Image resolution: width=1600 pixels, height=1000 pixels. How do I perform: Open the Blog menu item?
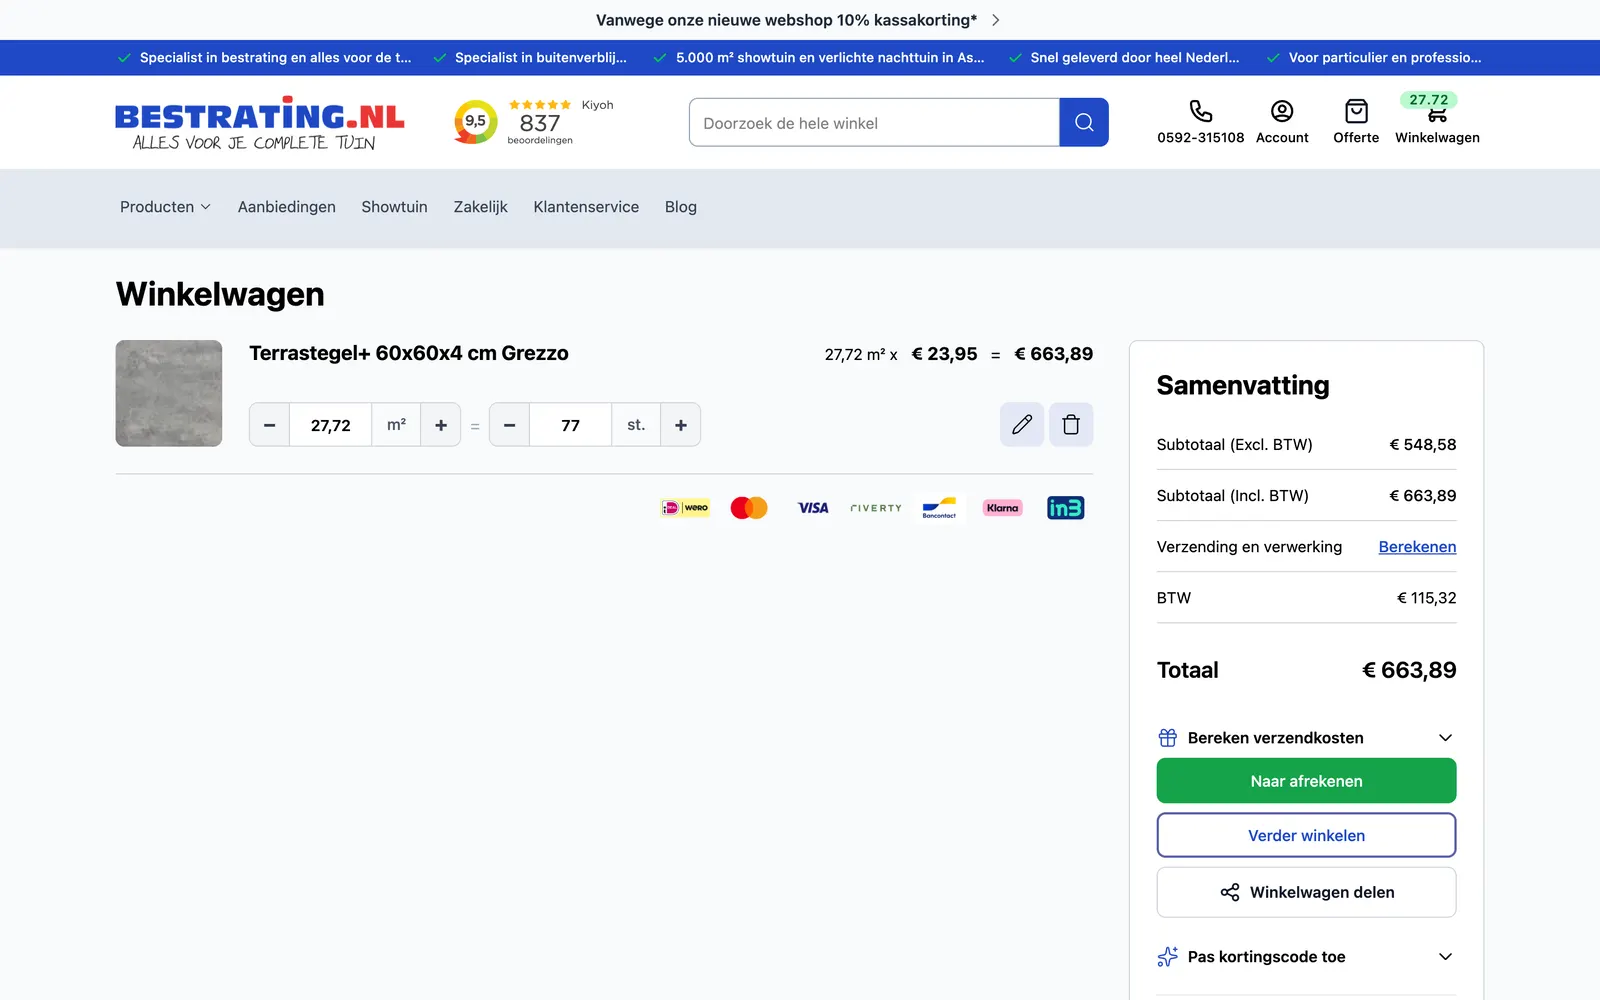(681, 207)
